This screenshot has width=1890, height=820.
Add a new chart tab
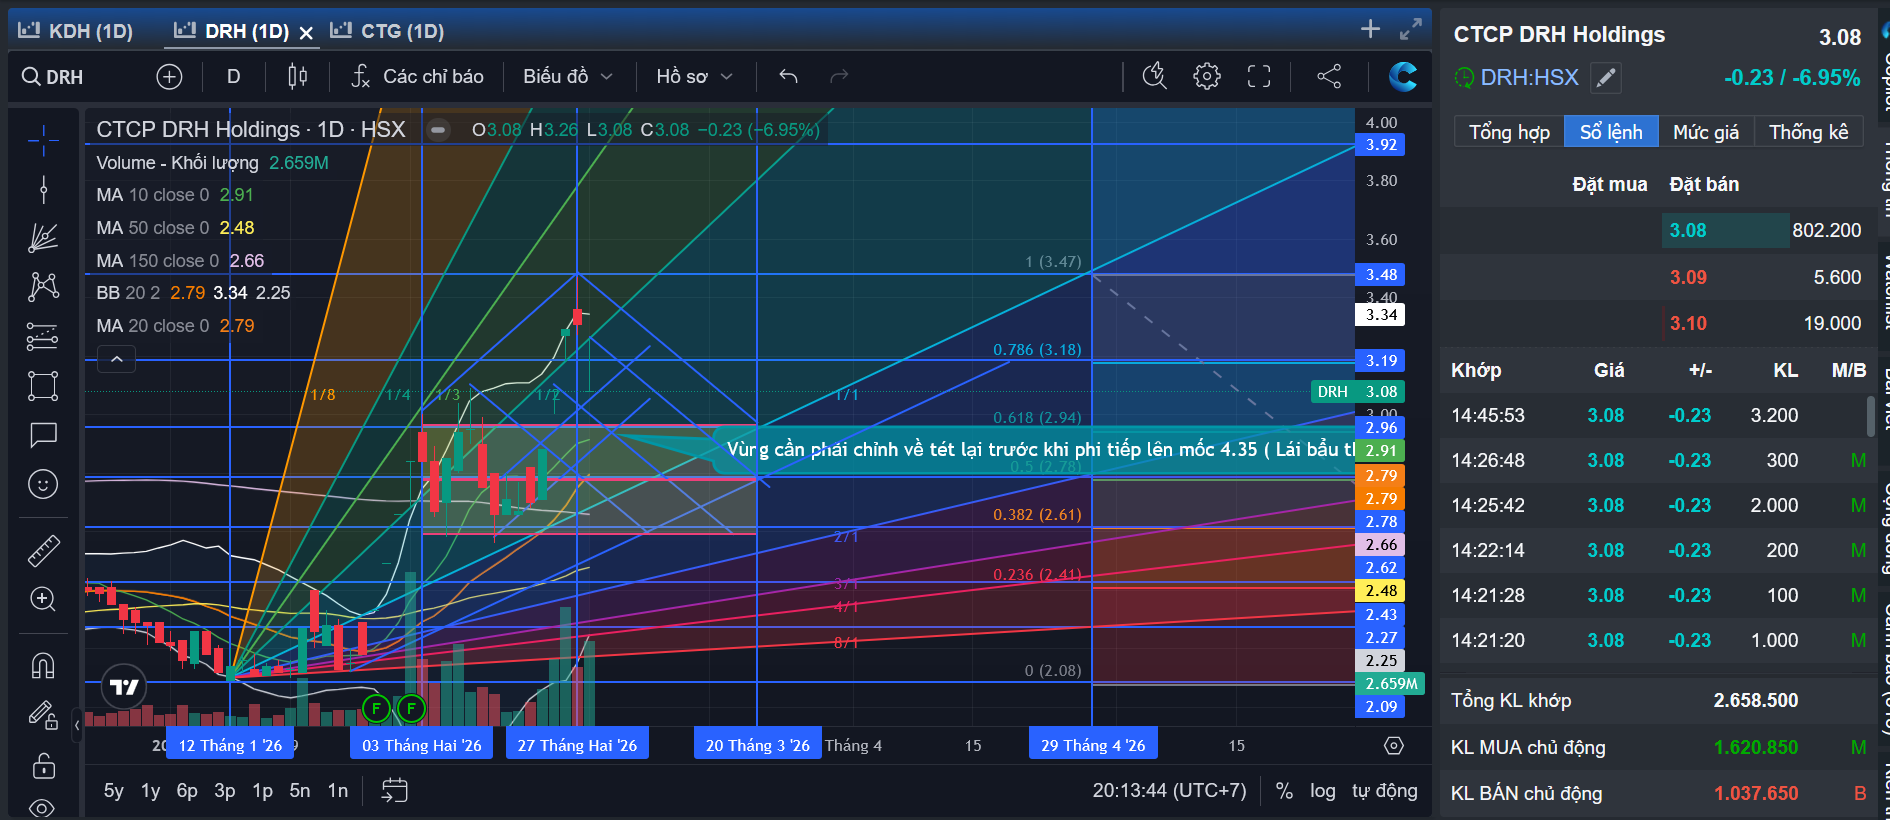1370,29
